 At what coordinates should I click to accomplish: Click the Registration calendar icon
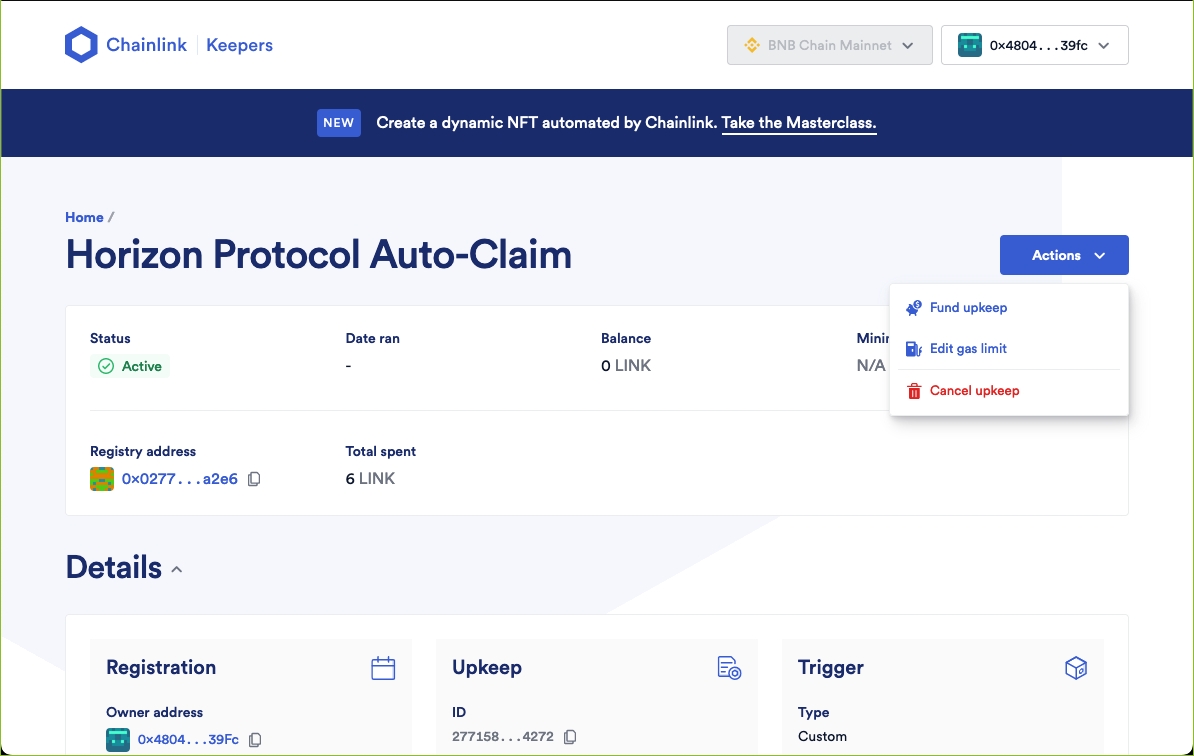[383, 668]
